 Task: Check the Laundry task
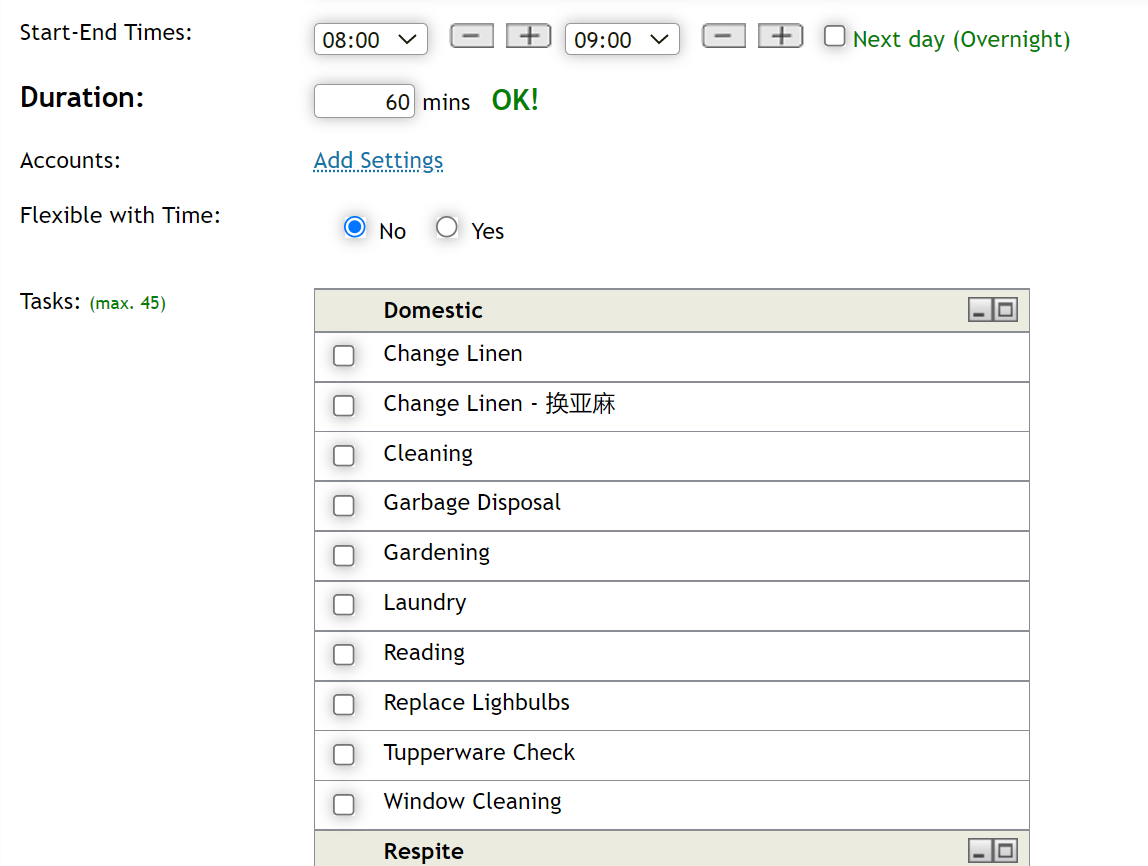[344, 605]
